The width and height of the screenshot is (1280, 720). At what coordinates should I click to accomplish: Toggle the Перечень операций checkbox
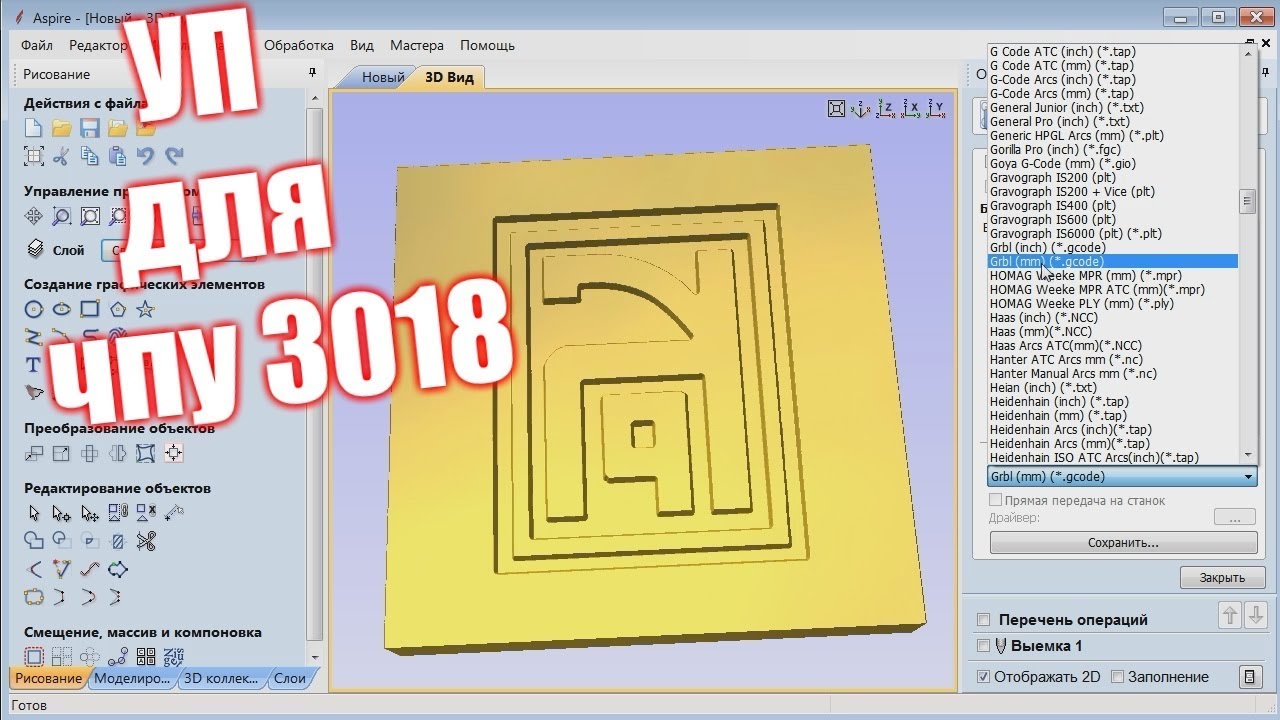tap(983, 620)
